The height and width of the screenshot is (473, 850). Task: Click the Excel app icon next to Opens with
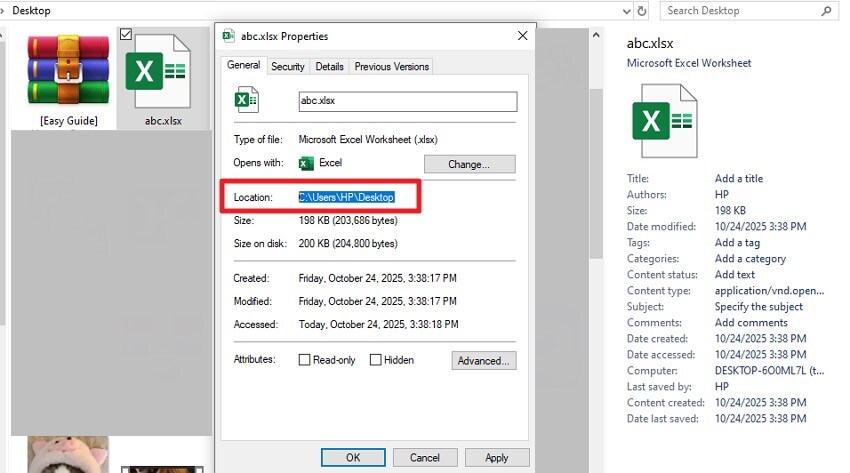pyautogui.click(x=306, y=163)
